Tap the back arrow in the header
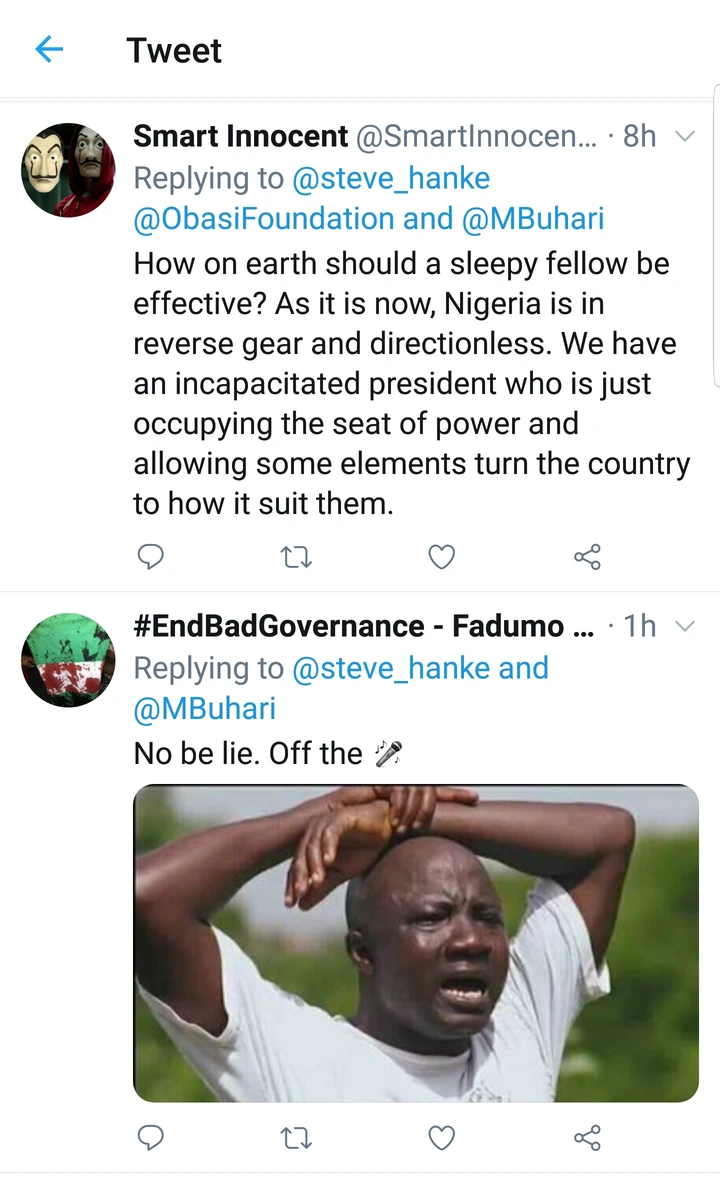Image resolution: width=720 pixels, height=1179 pixels. tap(49, 49)
